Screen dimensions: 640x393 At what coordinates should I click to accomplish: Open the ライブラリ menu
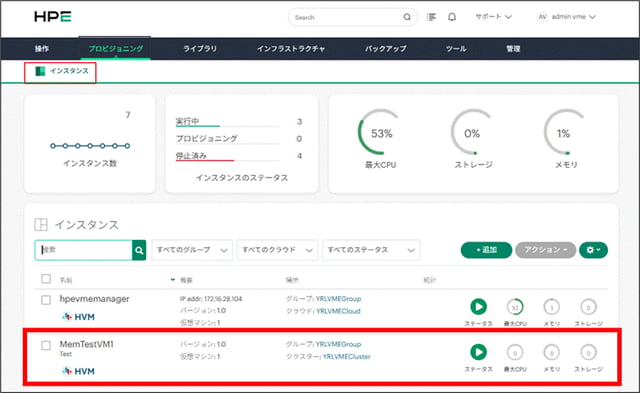[x=200, y=49]
